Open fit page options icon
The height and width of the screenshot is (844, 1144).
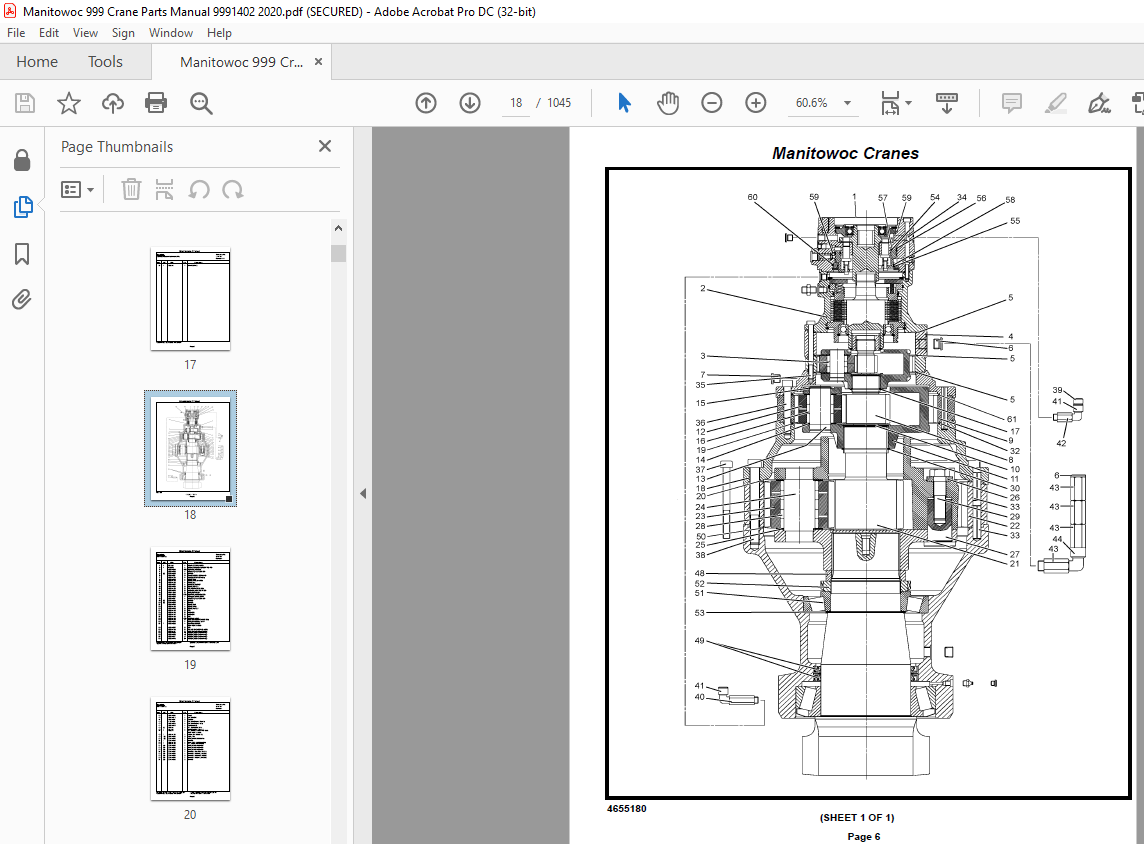tap(890, 103)
